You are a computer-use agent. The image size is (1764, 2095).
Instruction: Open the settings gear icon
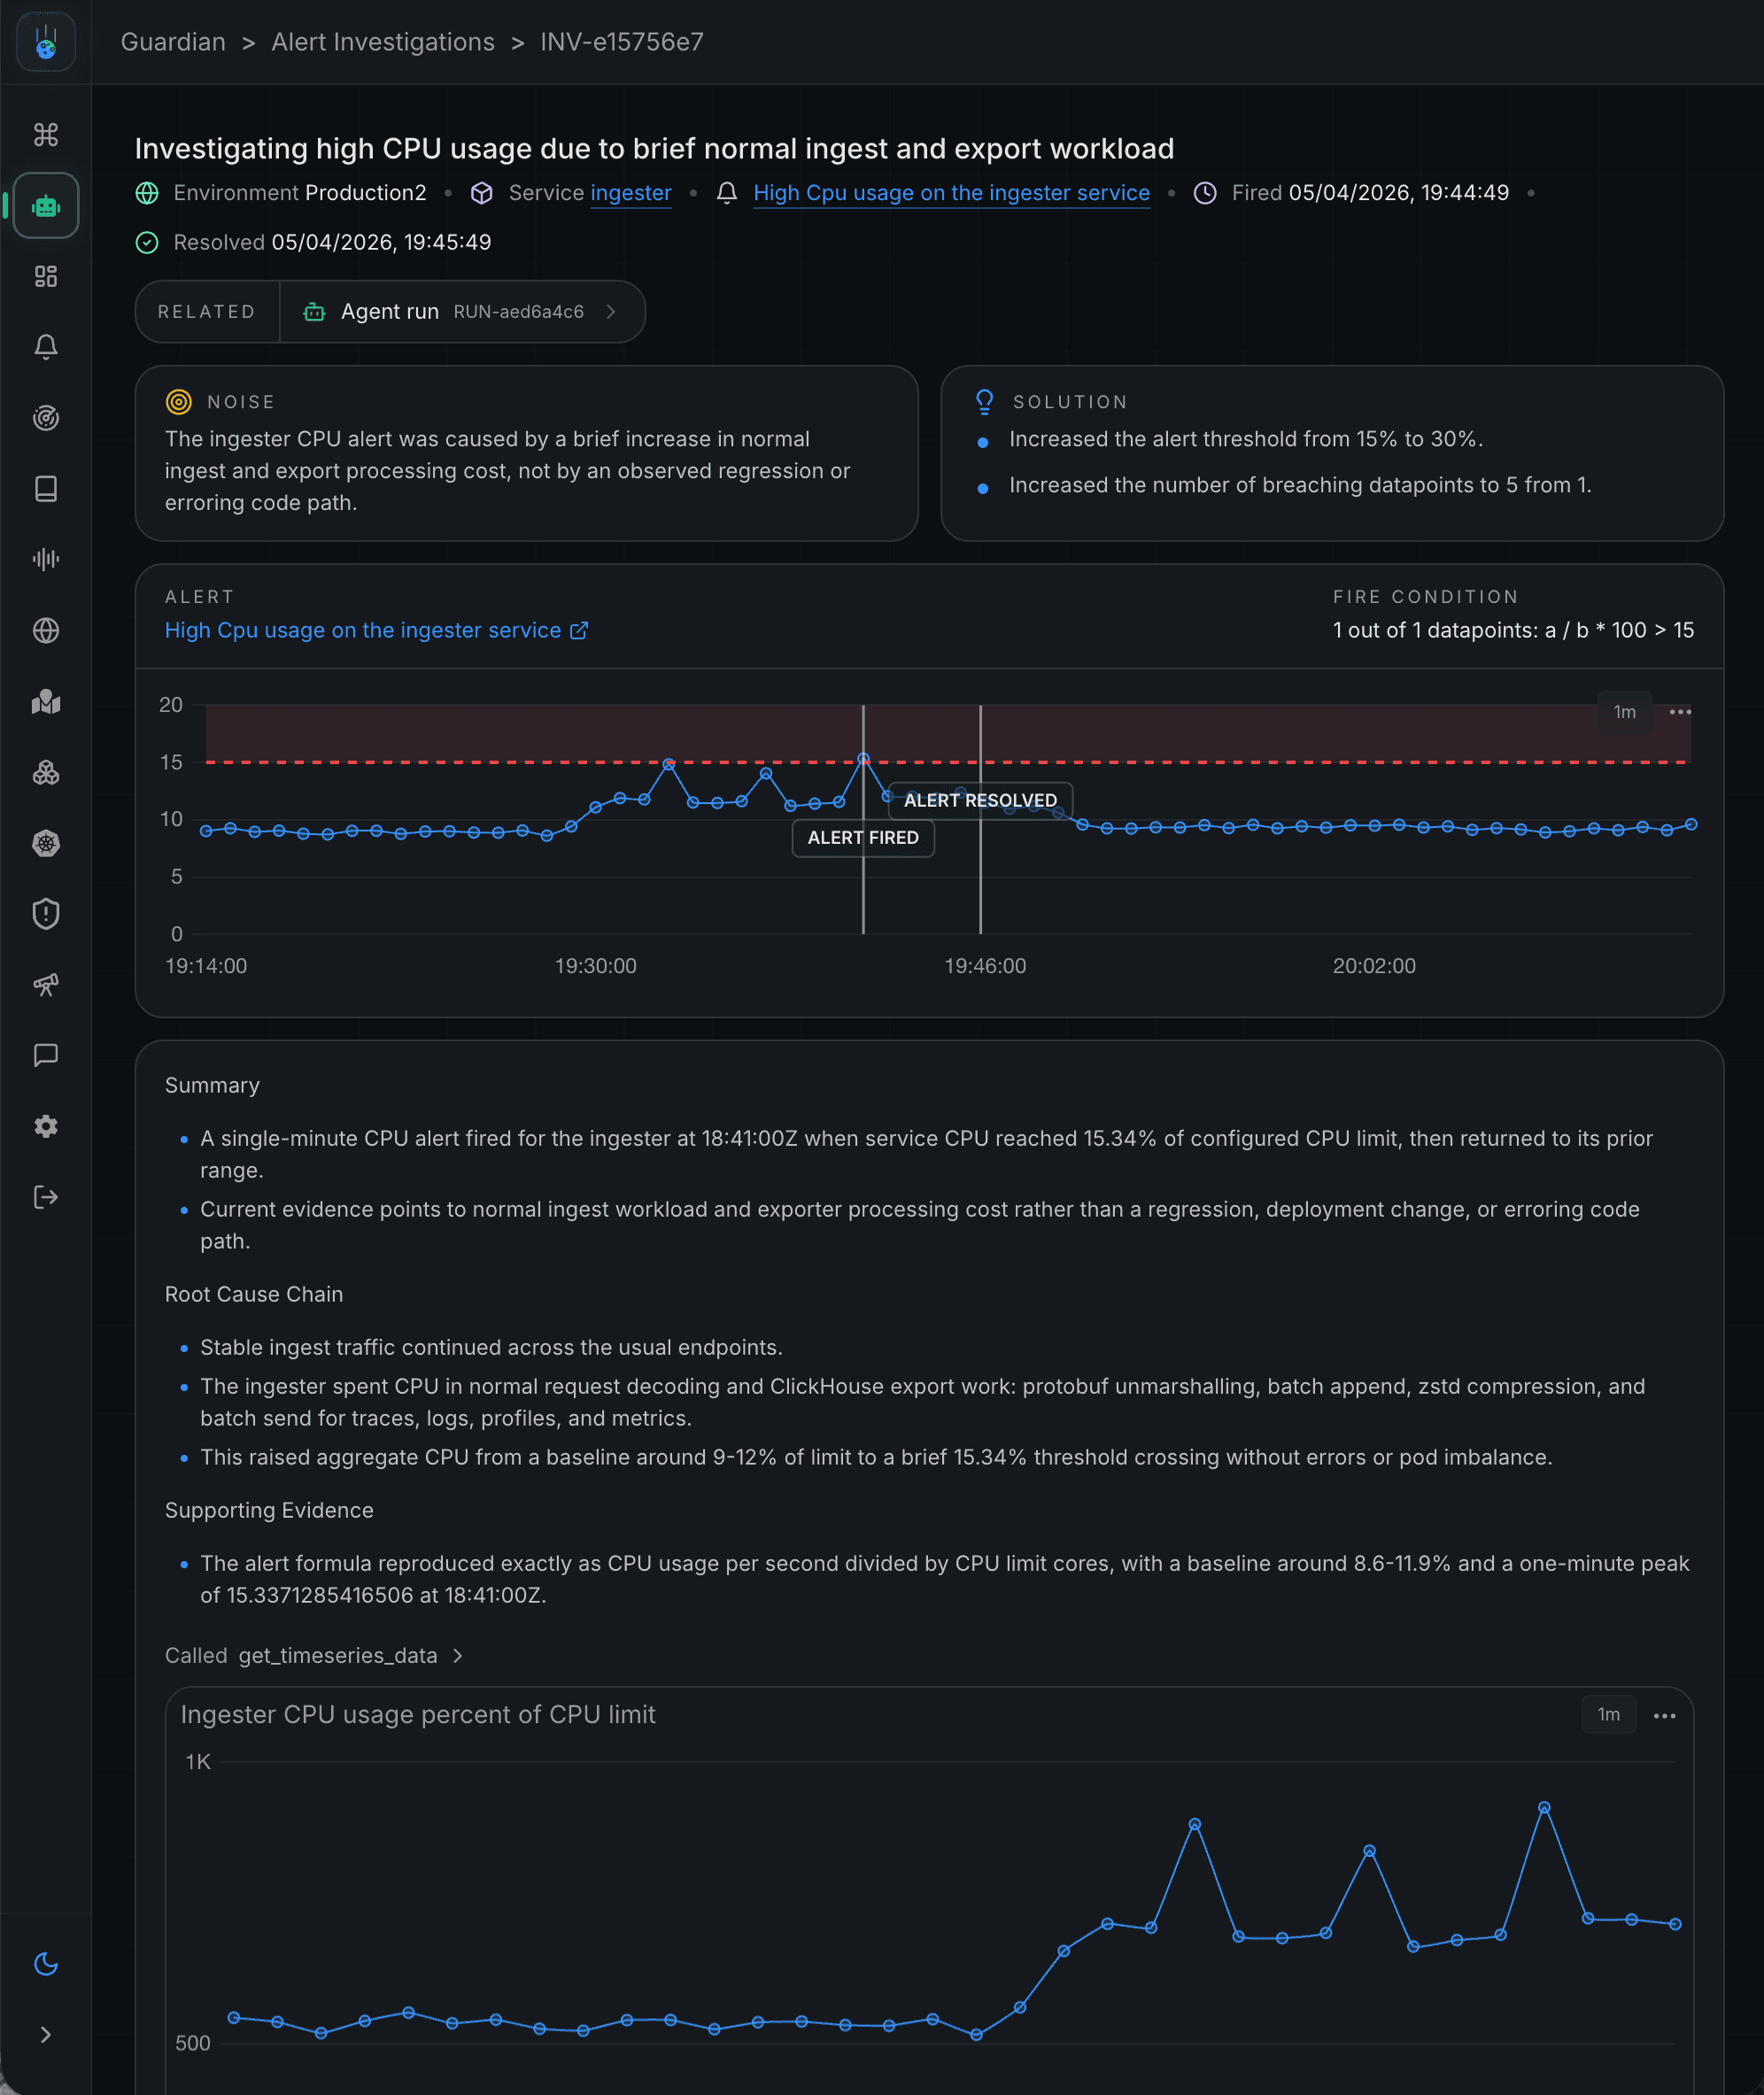45,1127
